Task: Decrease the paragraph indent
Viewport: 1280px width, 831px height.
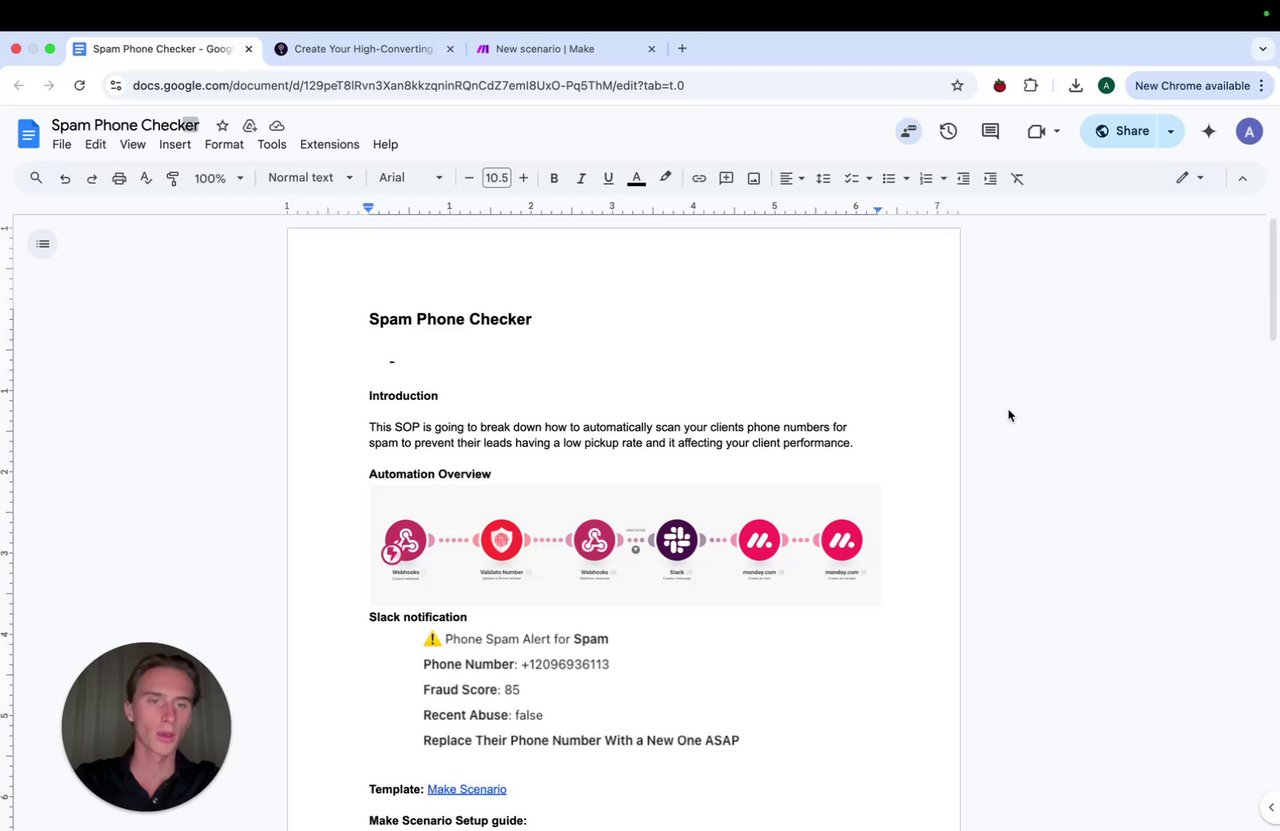Action: (x=963, y=178)
